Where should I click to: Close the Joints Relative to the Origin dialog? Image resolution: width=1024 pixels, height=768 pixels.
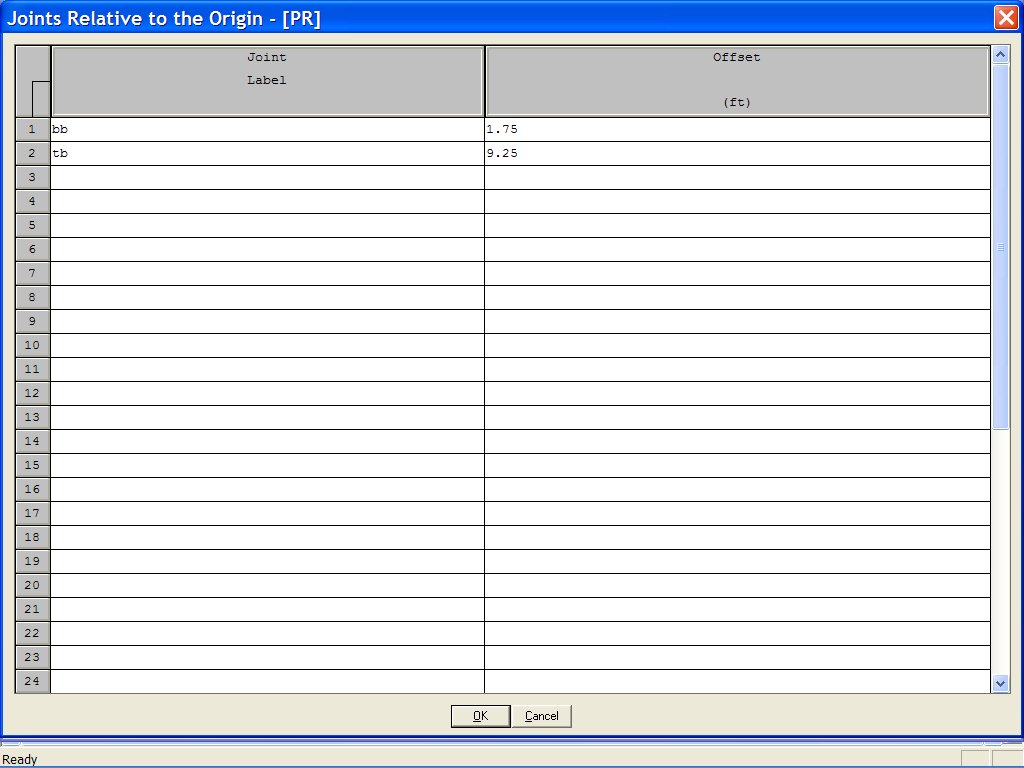pos(1006,18)
